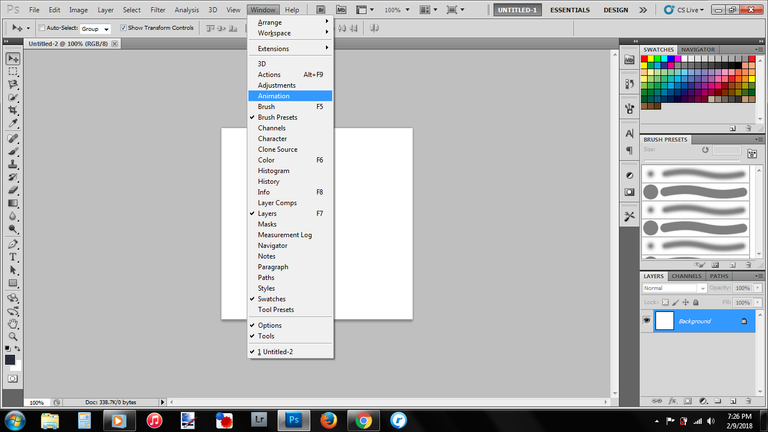This screenshot has width=768, height=432.
Task: Open the Character panel icon in dock
Action: click(629, 133)
